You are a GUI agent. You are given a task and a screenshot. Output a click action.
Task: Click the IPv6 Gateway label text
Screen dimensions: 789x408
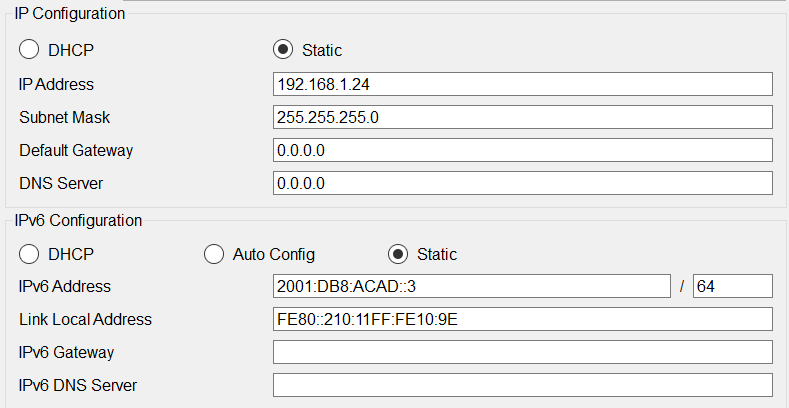[x=66, y=353]
